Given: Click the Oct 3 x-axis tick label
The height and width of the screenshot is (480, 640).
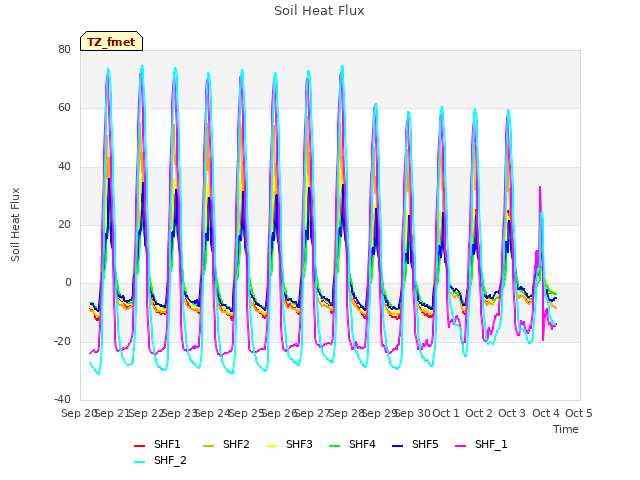Looking at the screenshot, I should pos(512,413).
